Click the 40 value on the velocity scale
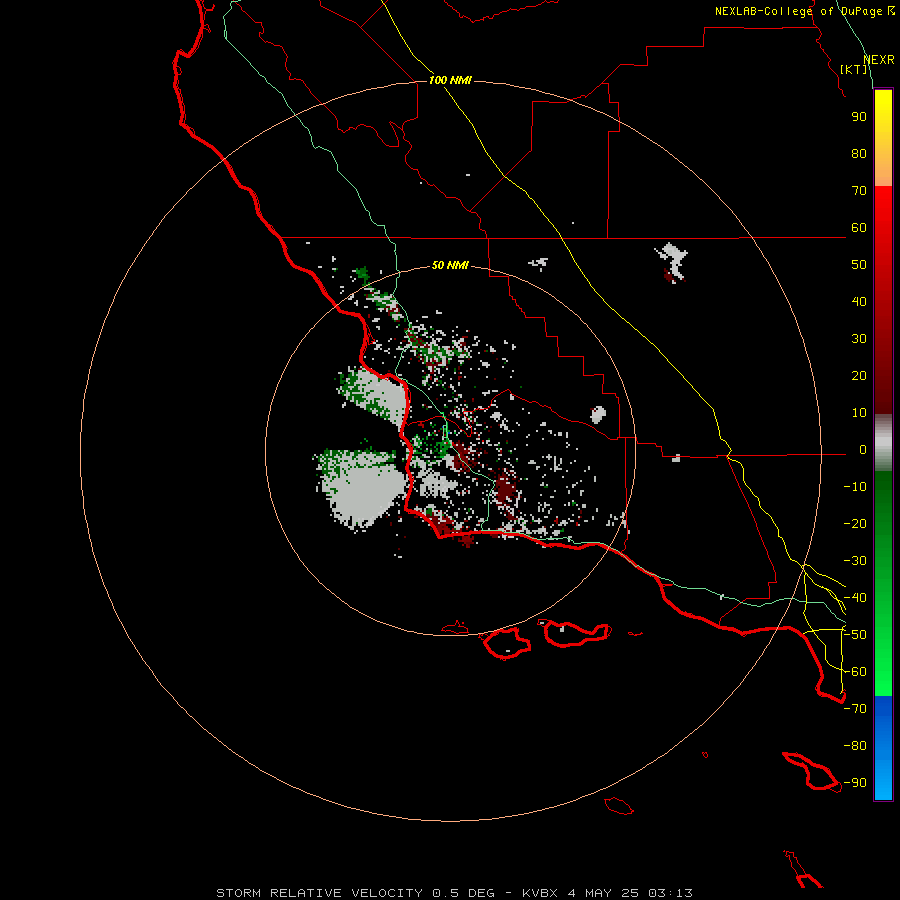This screenshot has width=900, height=900. click(859, 302)
